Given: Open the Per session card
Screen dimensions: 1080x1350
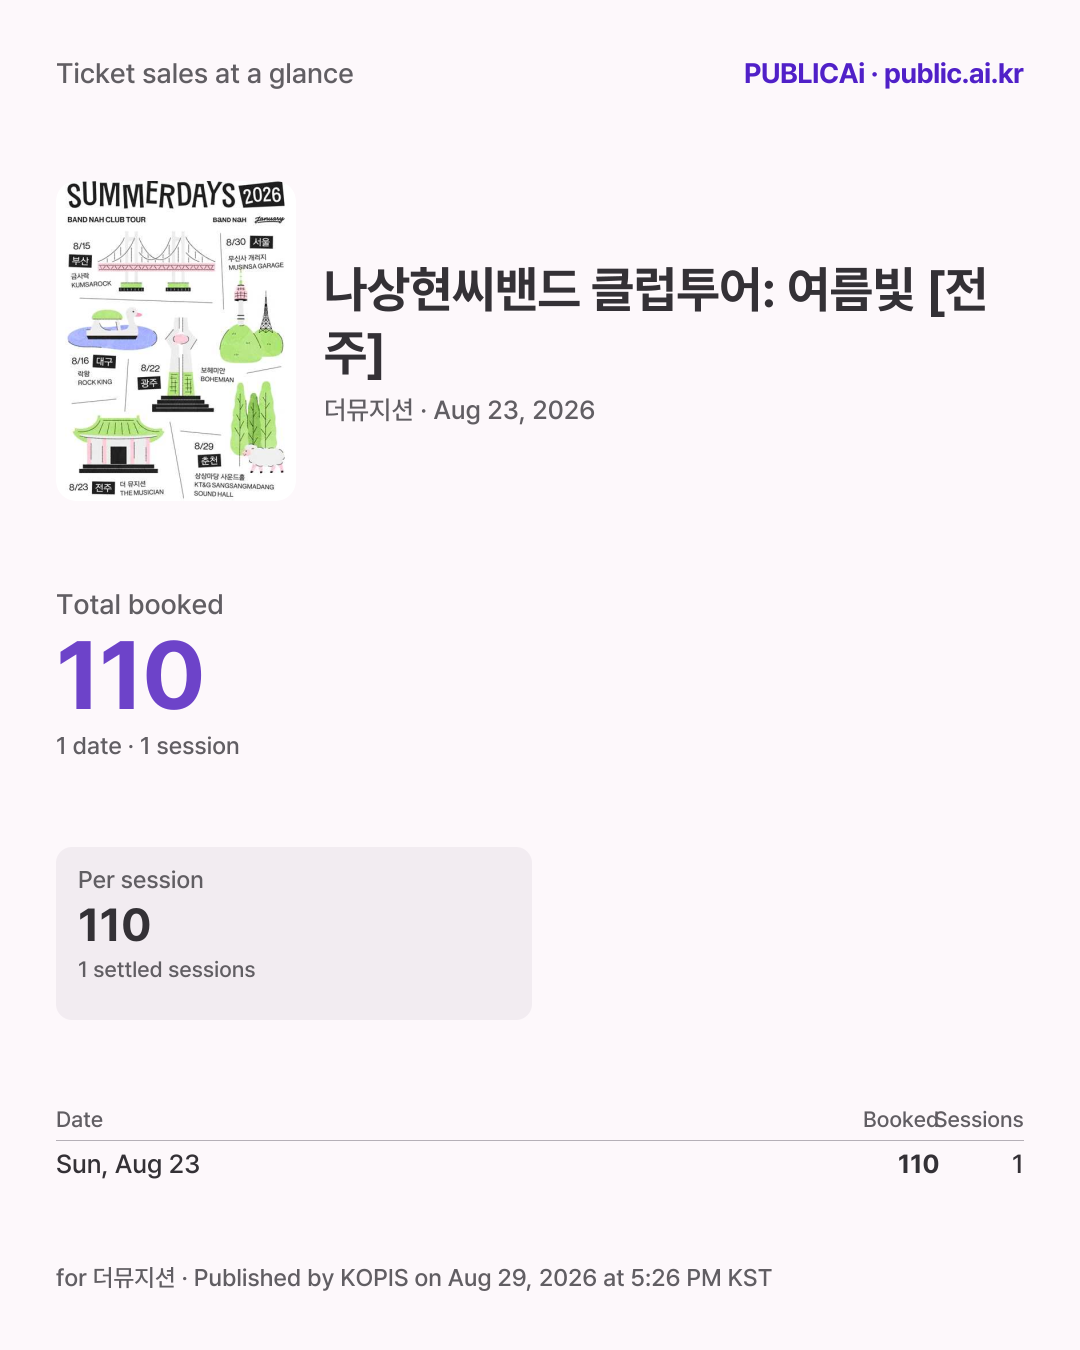Looking at the screenshot, I should coord(294,933).
